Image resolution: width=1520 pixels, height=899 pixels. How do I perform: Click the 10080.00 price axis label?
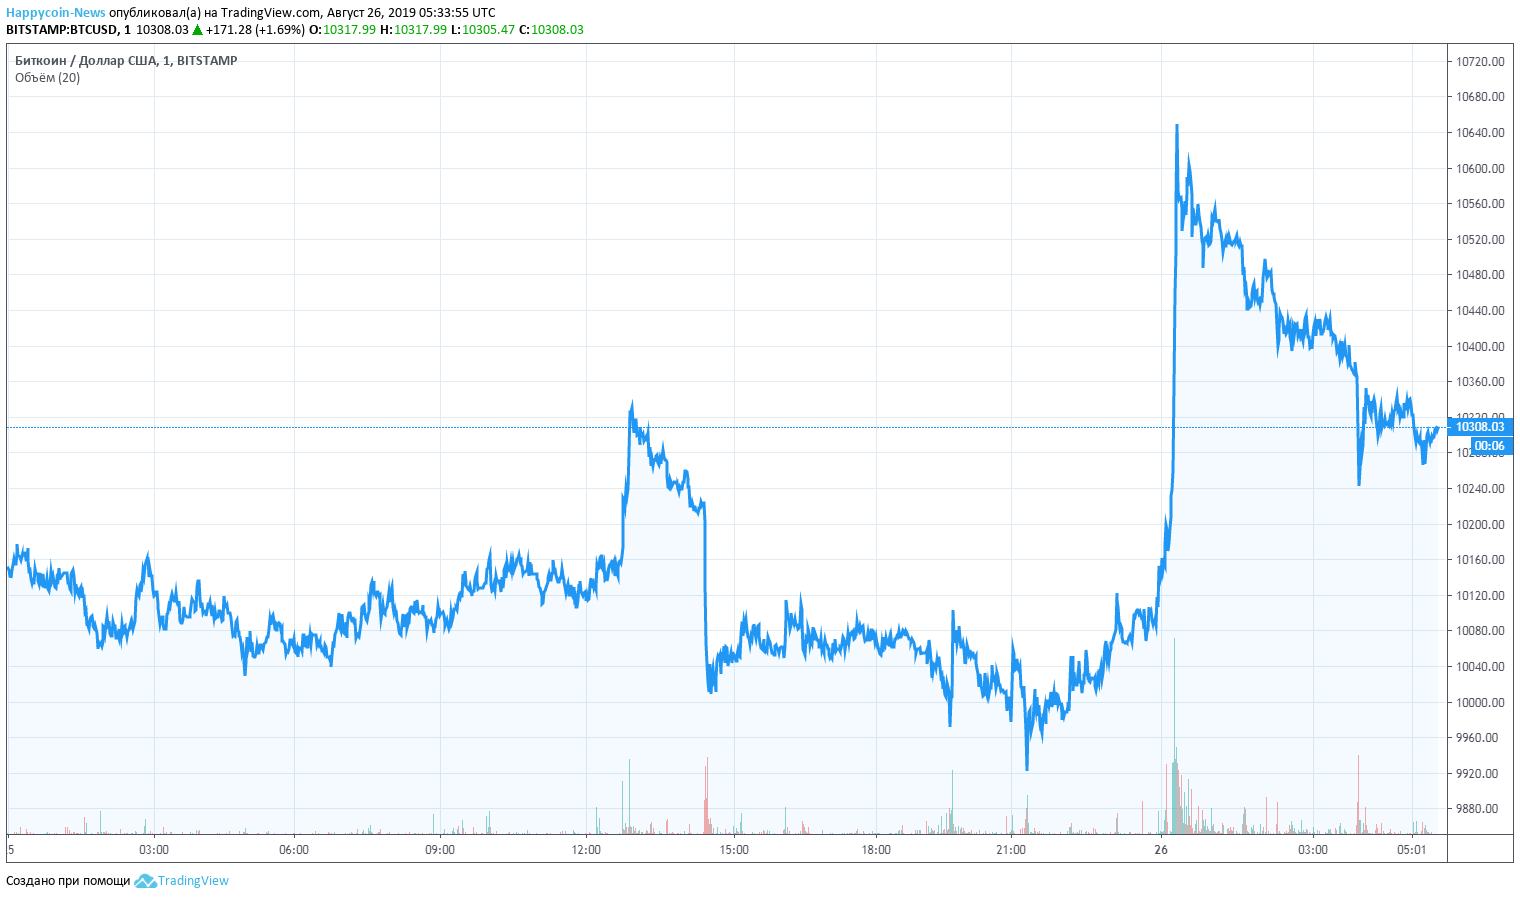(1480, 631)
